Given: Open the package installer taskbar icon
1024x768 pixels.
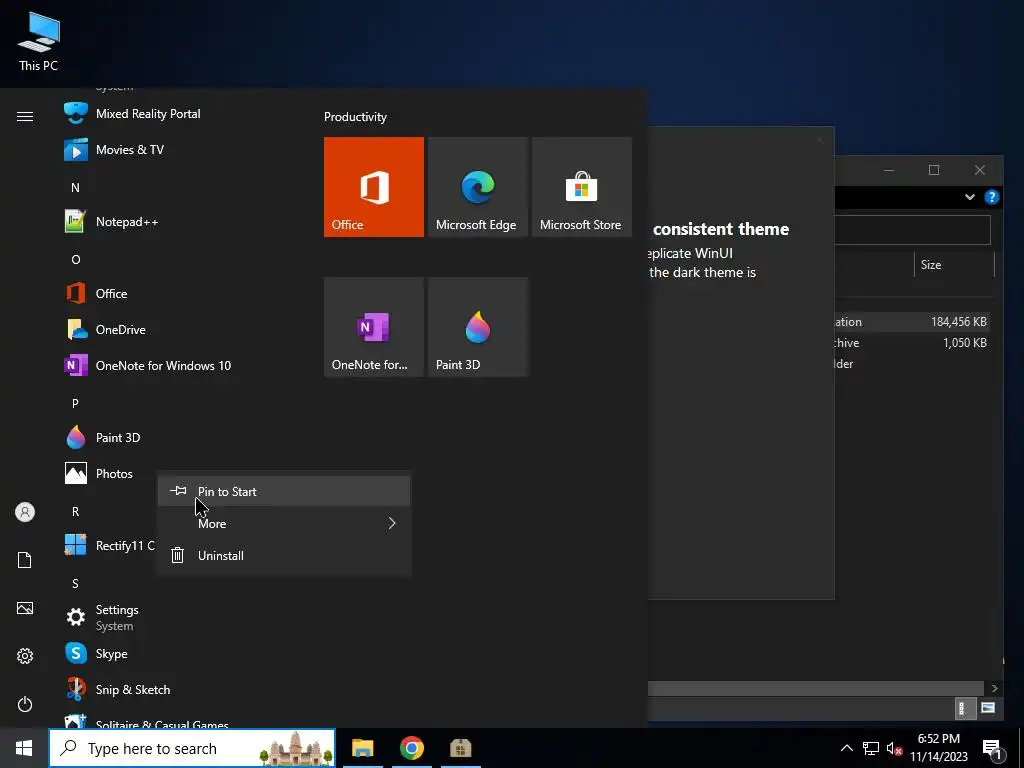Looking at the screenshot, I should click(460, 748).
